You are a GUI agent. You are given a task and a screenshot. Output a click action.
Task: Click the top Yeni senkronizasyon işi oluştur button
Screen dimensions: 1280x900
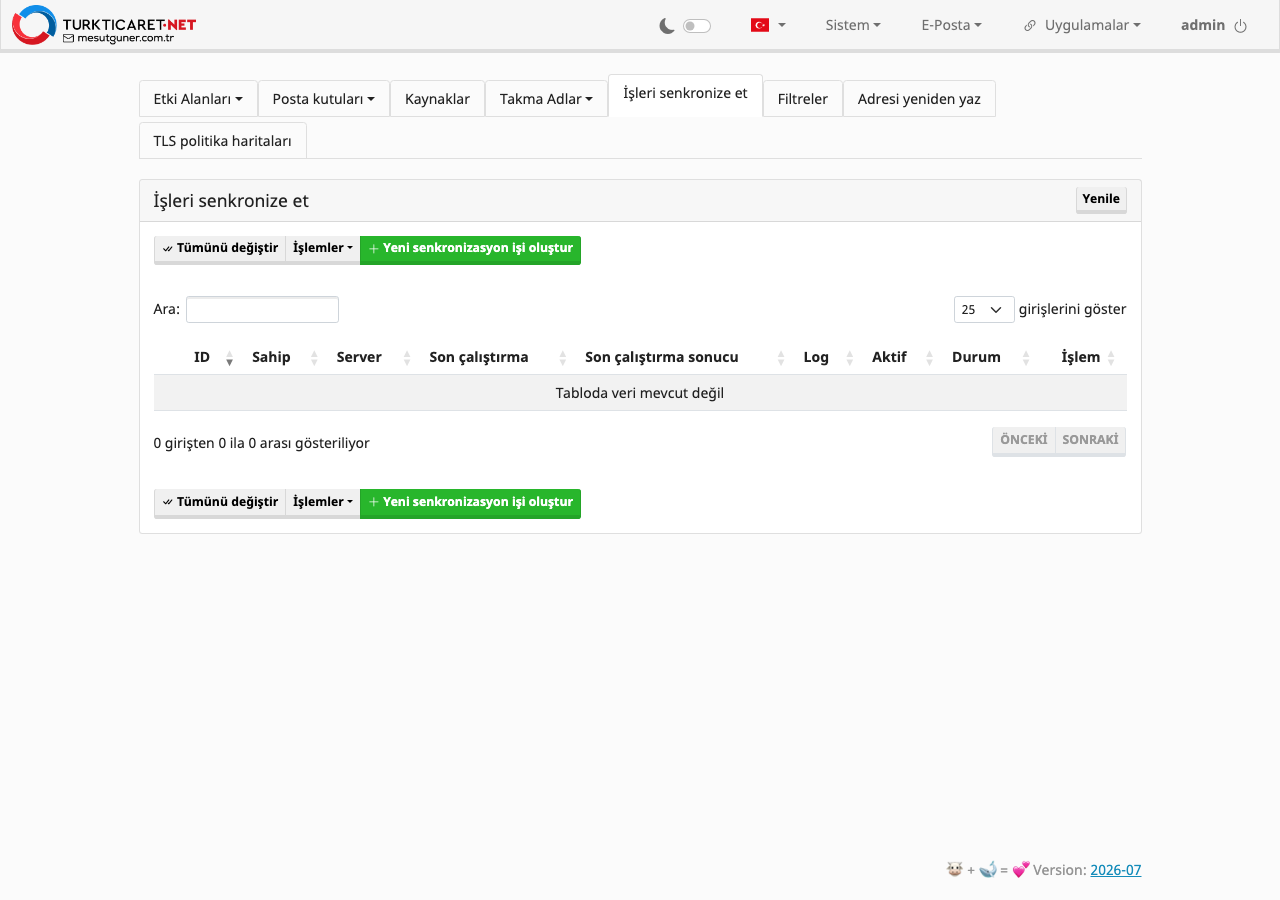pos(470,249)
